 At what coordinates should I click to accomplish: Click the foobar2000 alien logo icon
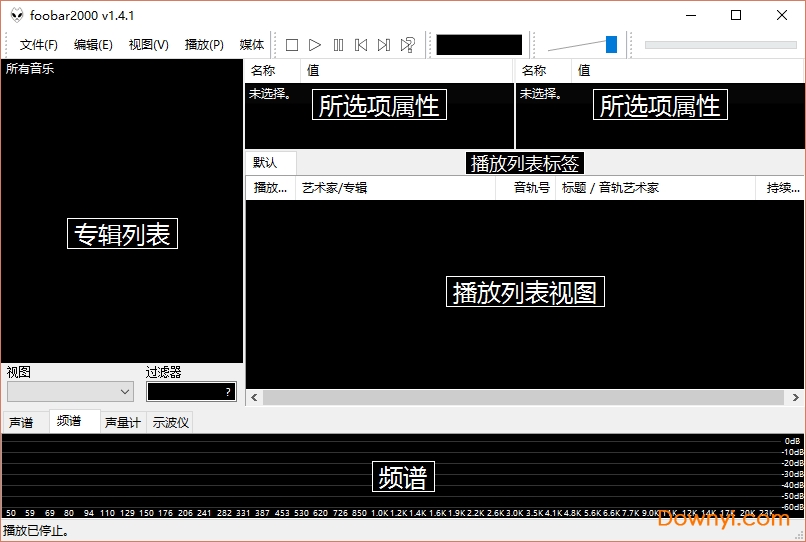pyautogui.click(x=17, y=15)
